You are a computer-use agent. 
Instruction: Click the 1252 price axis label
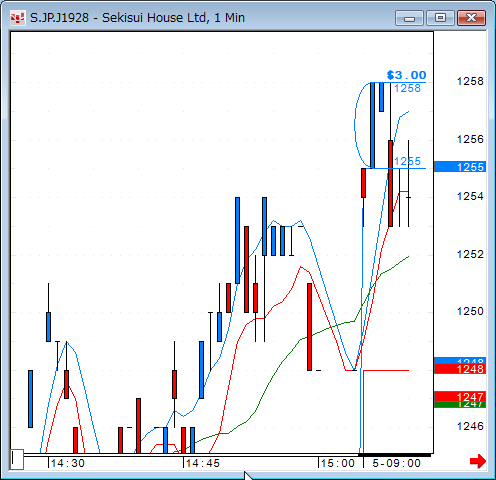470,254
